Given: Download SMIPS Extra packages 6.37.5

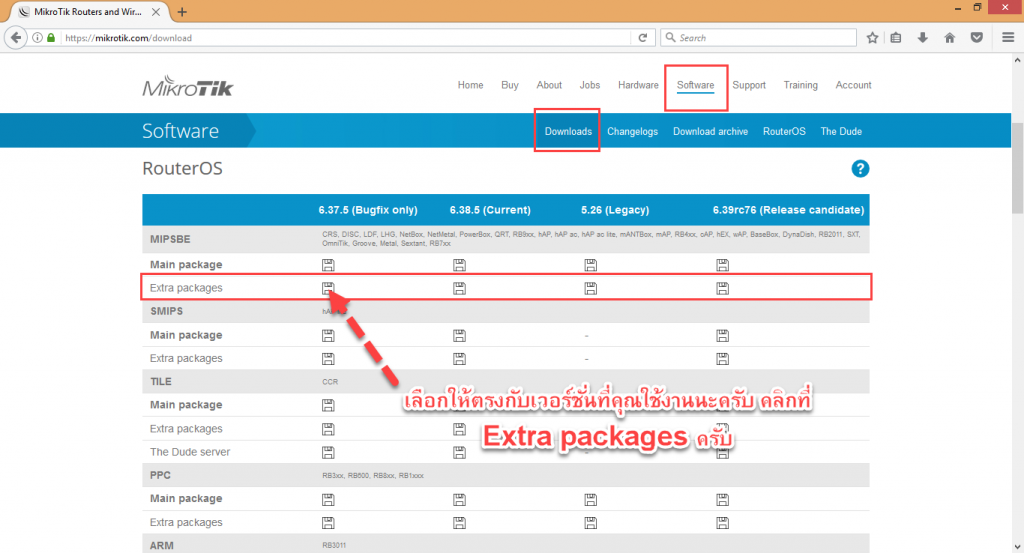Looking at the screenshot, I should coord(328,358).
